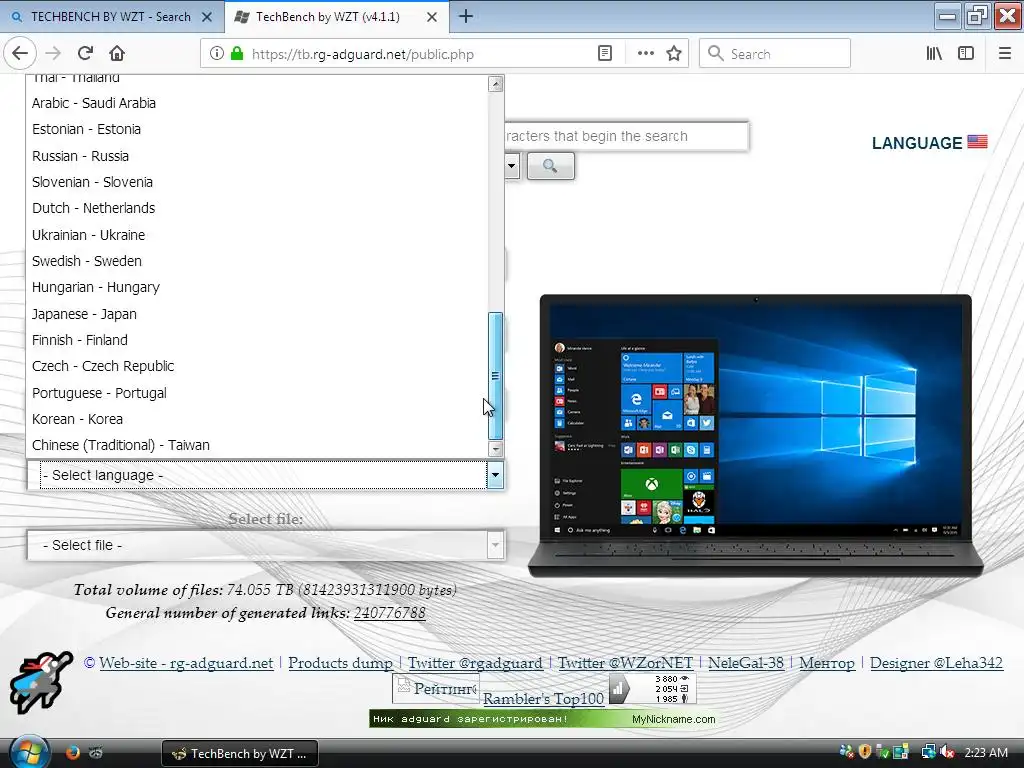Choose Hungarian - Hungary option
Image resolution: width=1024 pixels, height=768 pixels.
click(257, 287)
